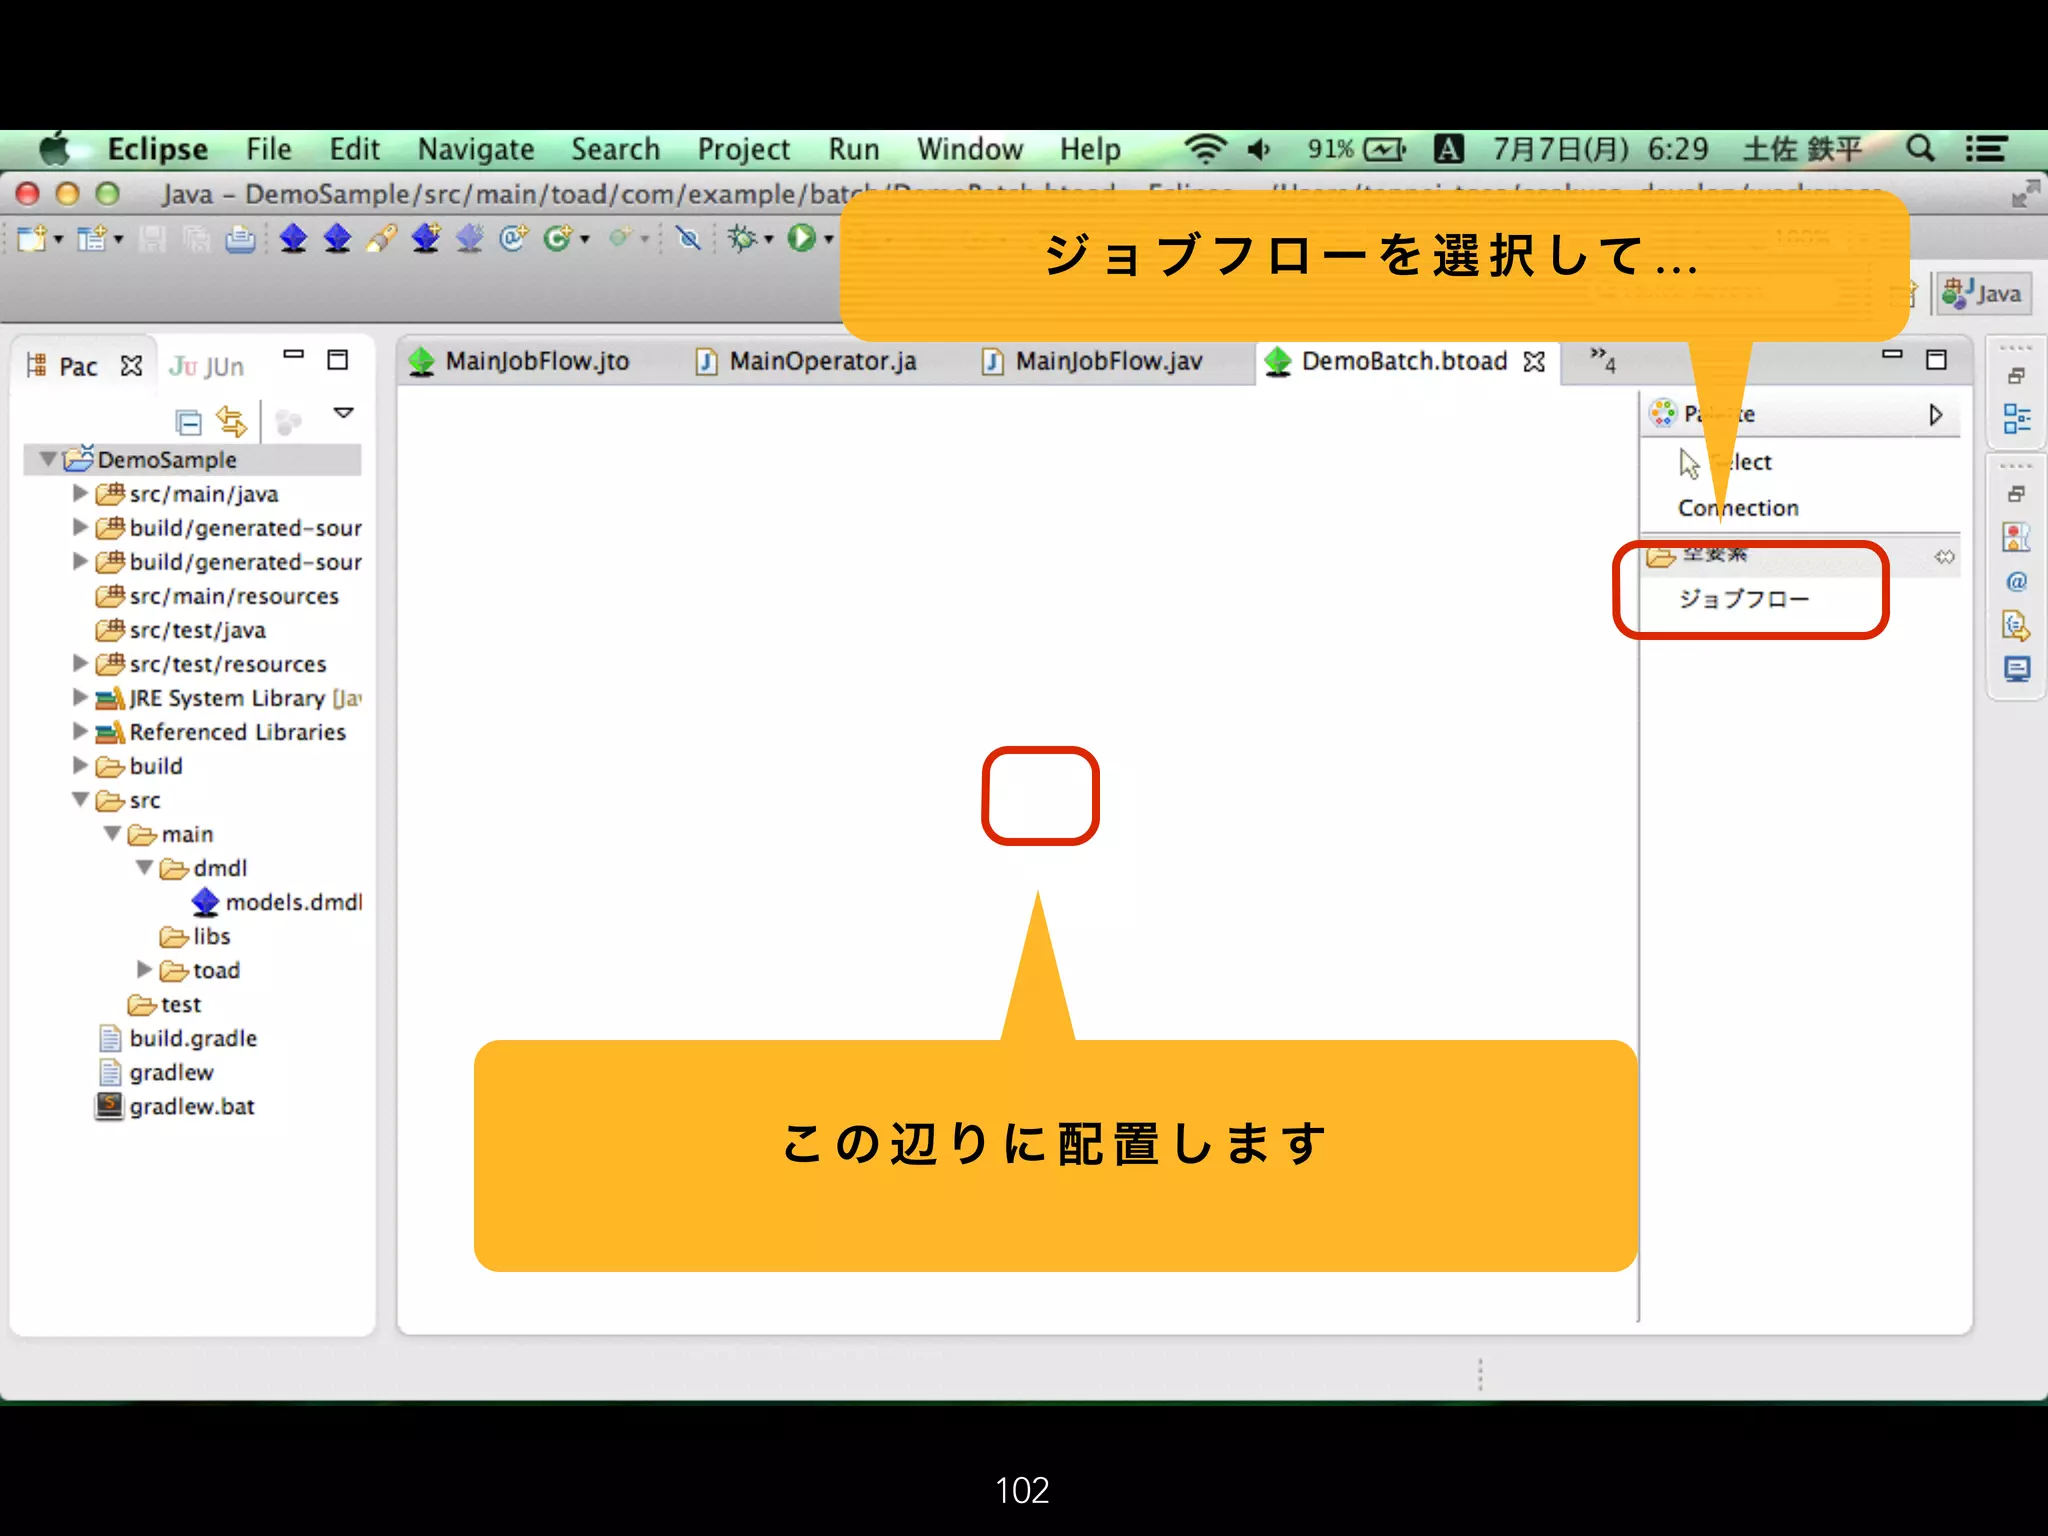Show the hidden editors list (»4)
This screenshot has width=2048, height=1536.
tap(1602, 360)
